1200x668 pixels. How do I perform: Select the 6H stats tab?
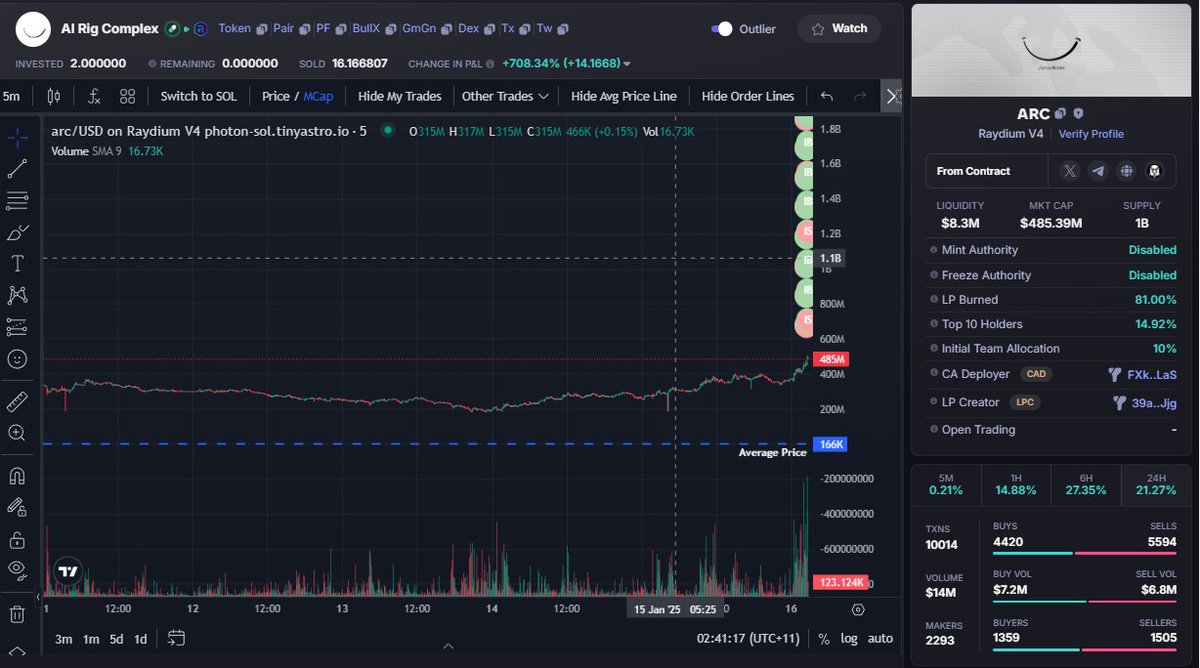(1085, 484)
